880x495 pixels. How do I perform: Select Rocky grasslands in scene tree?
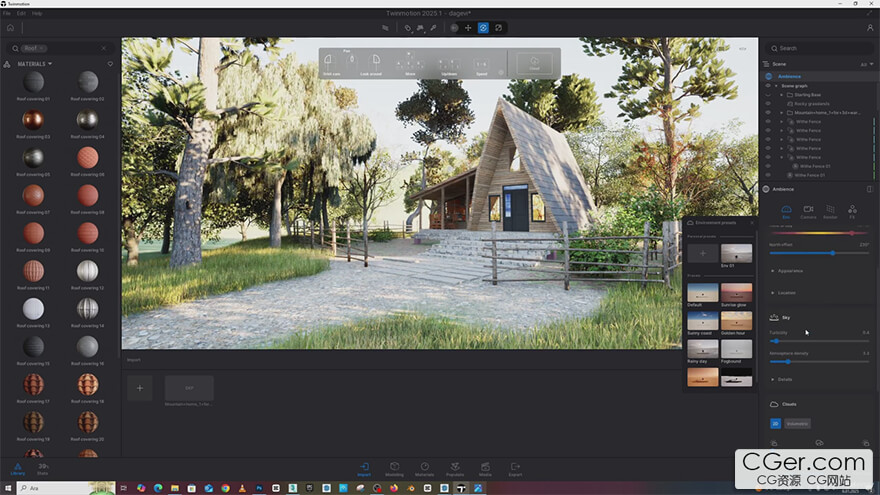point(812,104)
